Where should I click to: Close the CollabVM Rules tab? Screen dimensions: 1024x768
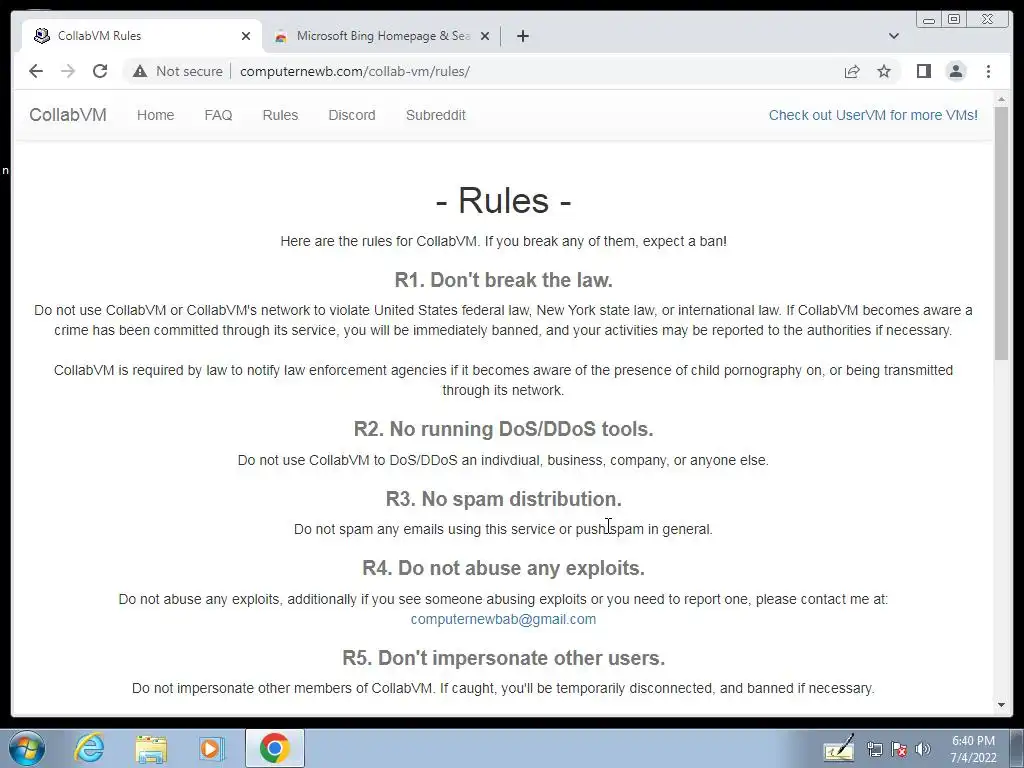[246, 36]
